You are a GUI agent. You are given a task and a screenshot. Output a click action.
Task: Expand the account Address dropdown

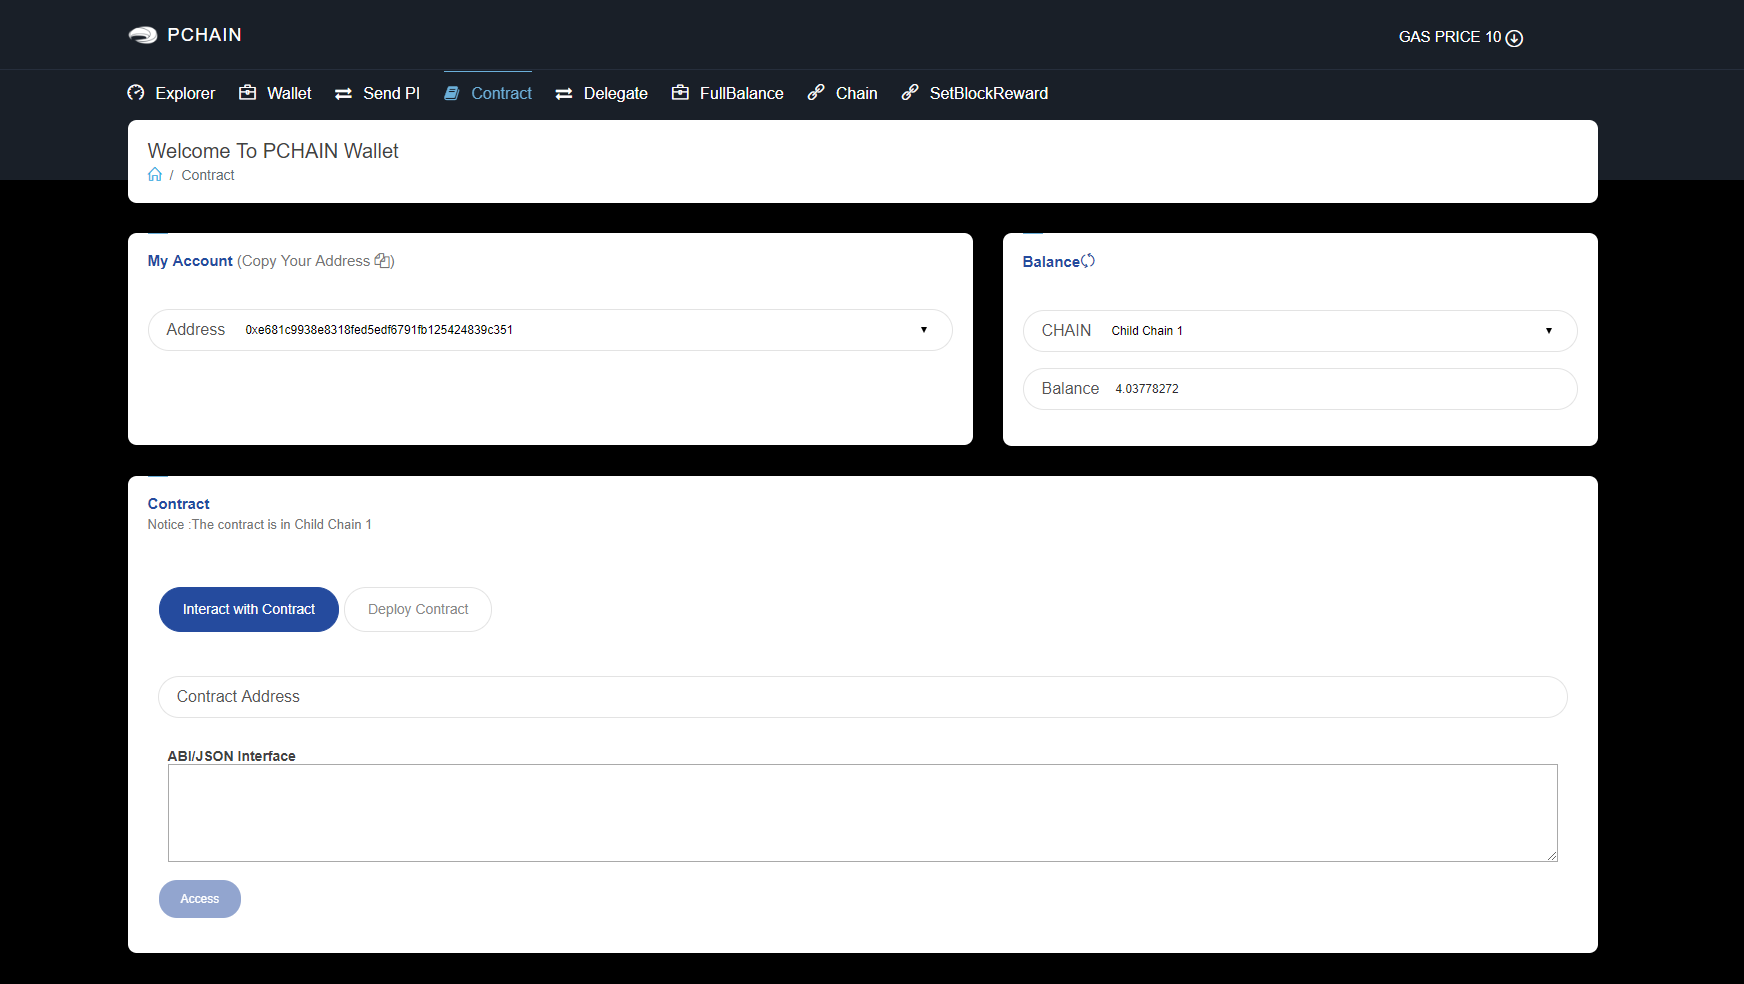click(923, 330)
